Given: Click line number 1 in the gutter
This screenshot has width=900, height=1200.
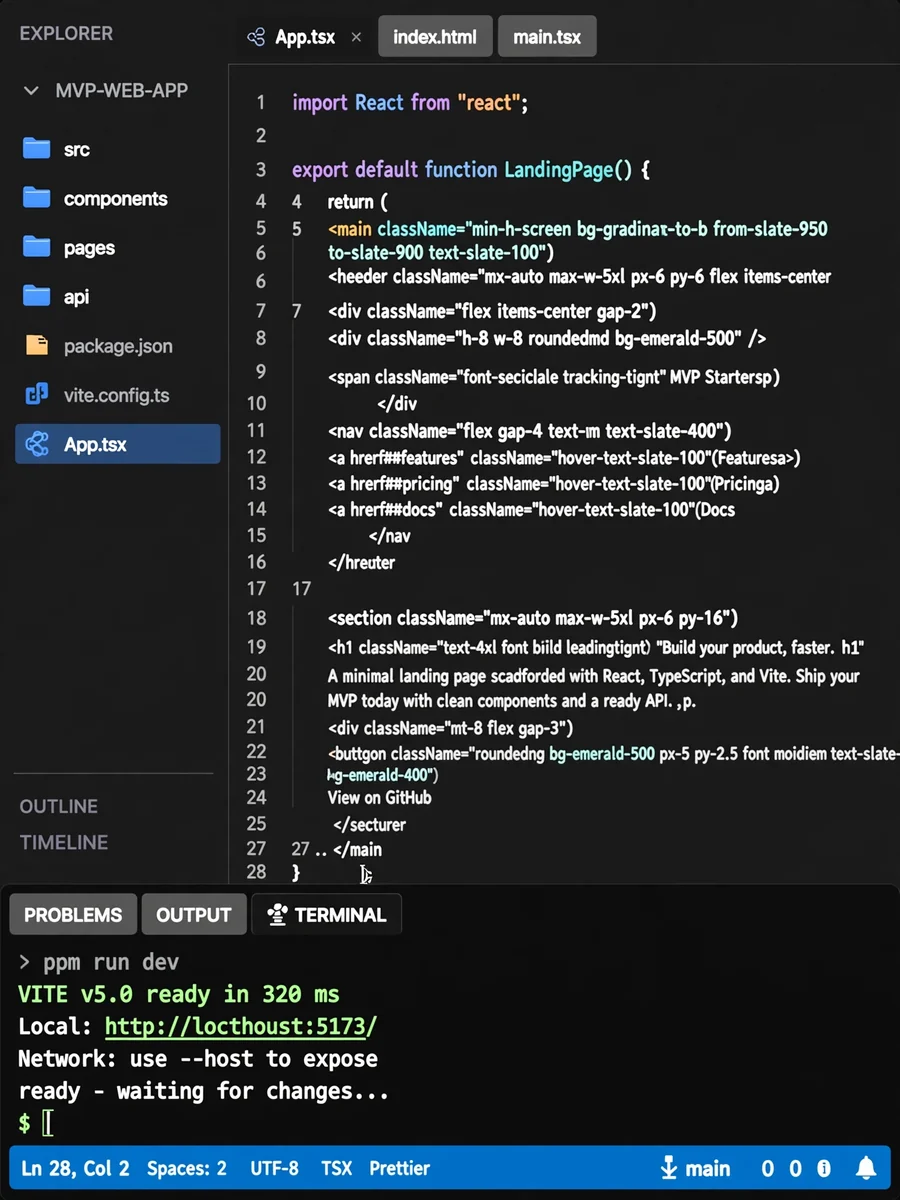Looking at the screenshot, I should (261, 102).
